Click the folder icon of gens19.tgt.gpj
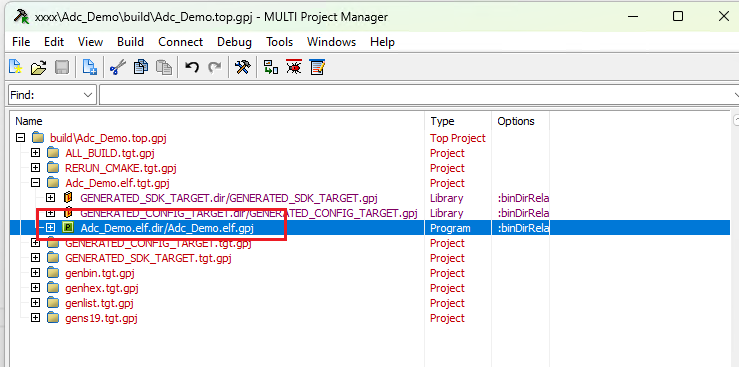 (x=53, y=318)
